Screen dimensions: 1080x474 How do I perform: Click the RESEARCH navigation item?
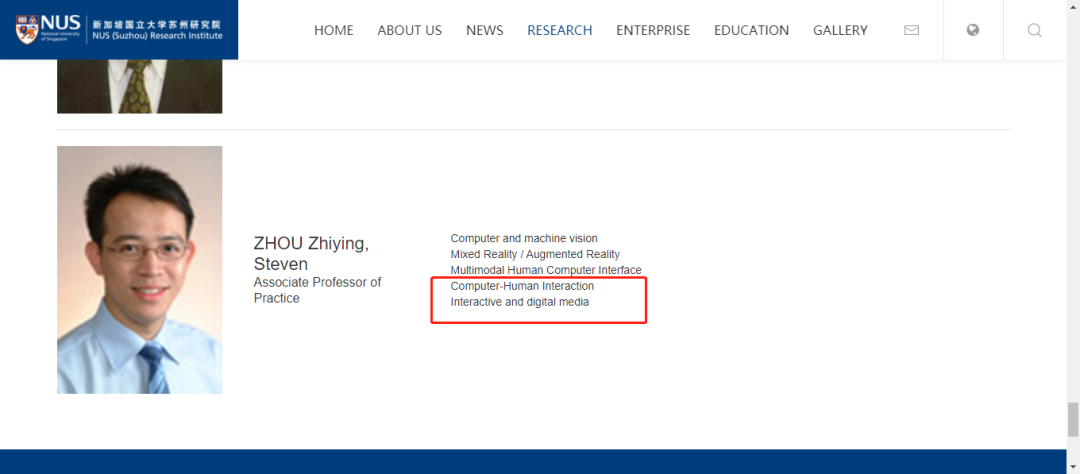pyautogui.click(x=559, y=30)
